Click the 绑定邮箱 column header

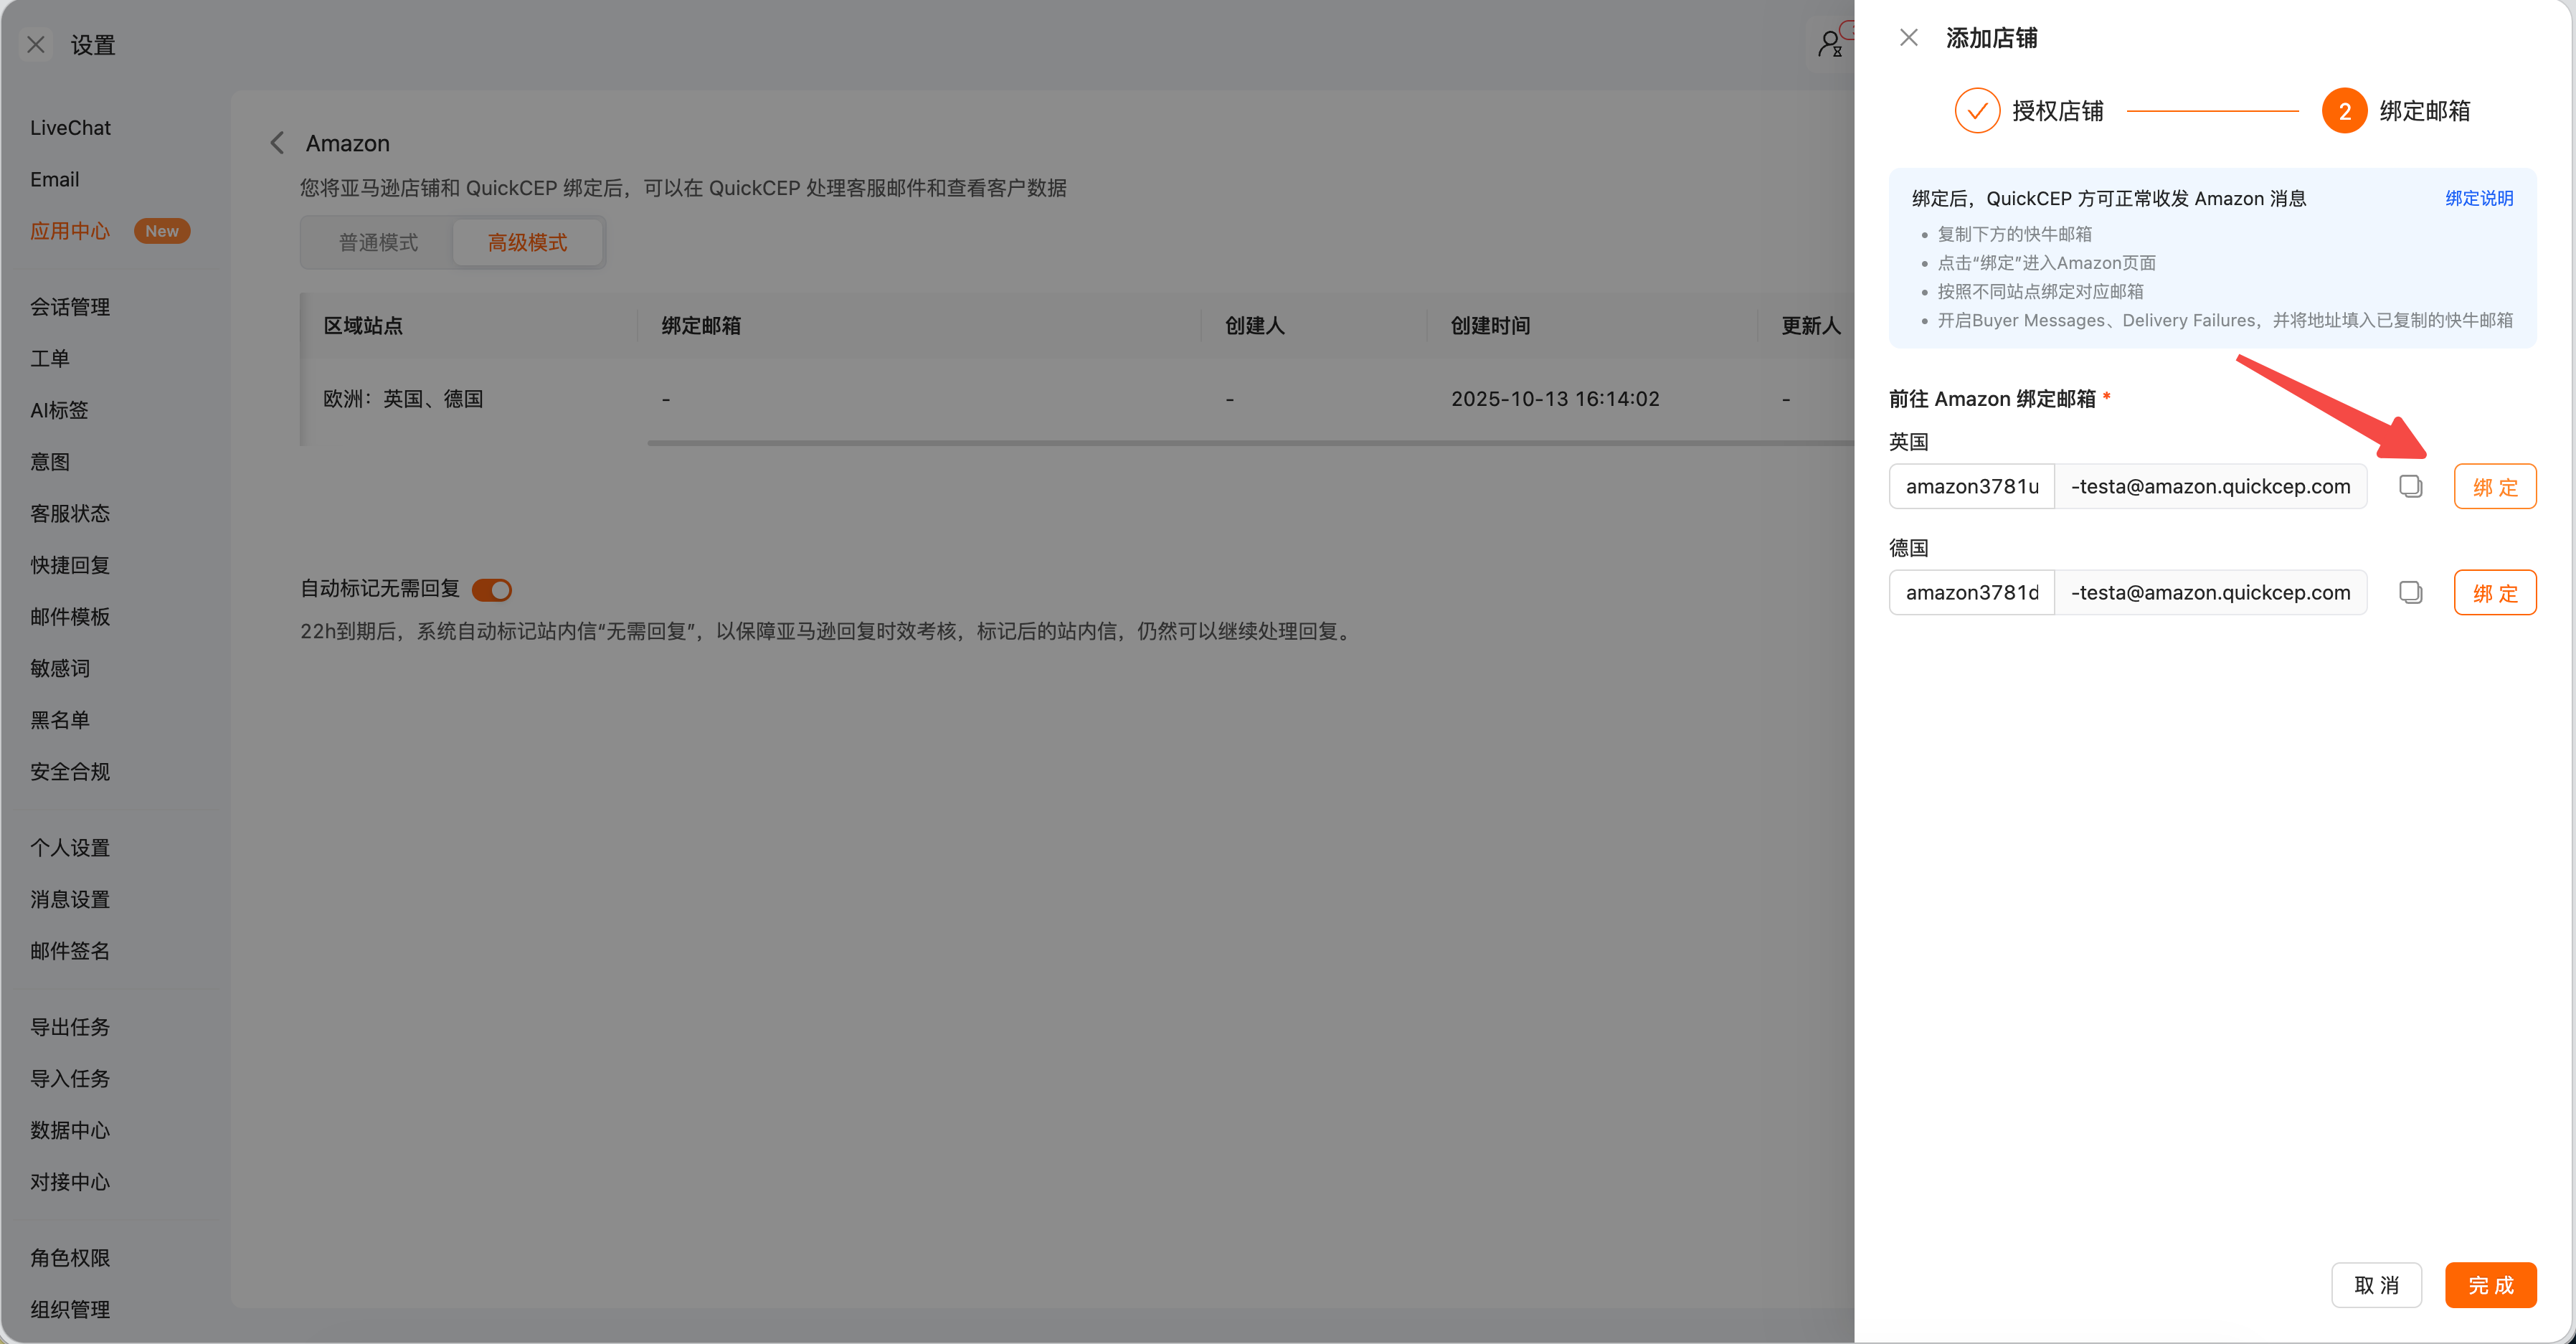coord(701,326)
